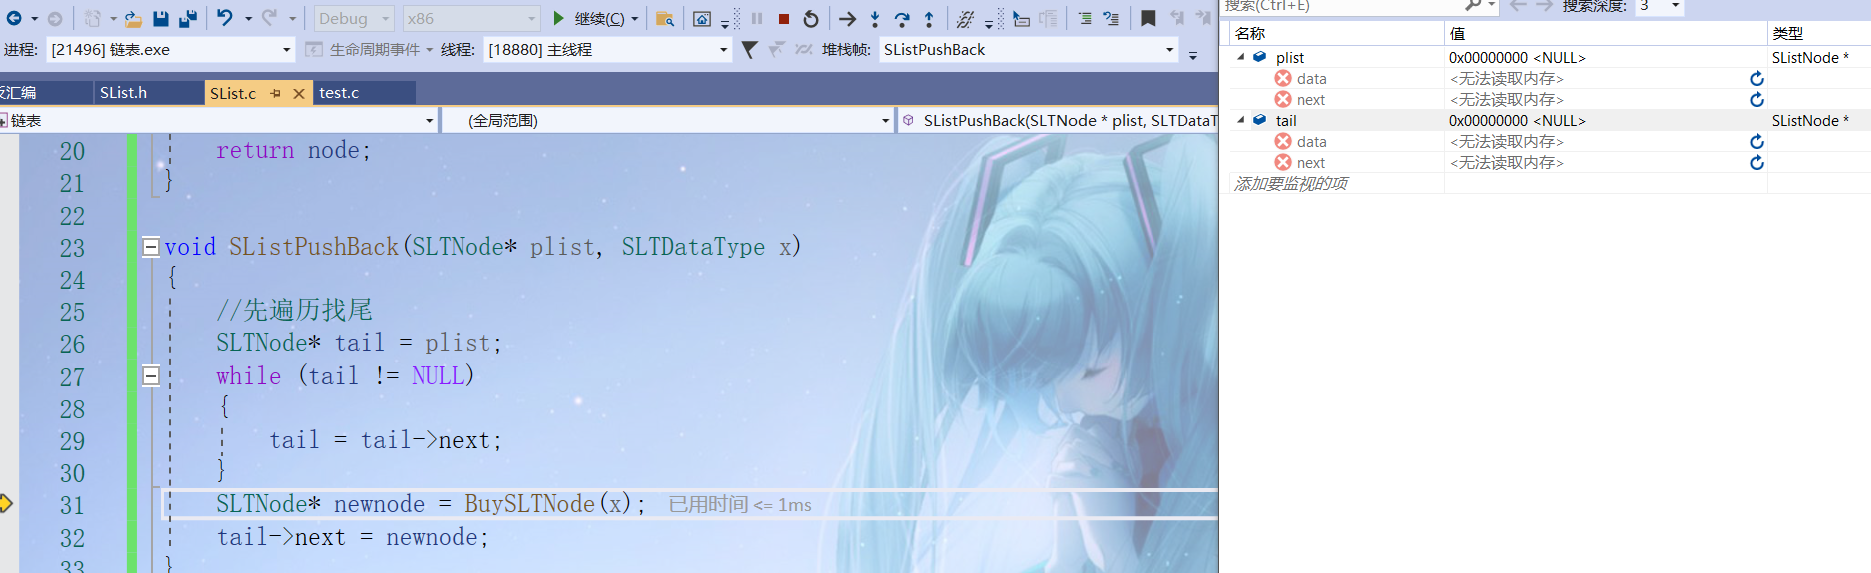The height and width of the screenshot is (573, 1871).
Task: Open the 进程 process dropdown
Action: tap(170, 49)
